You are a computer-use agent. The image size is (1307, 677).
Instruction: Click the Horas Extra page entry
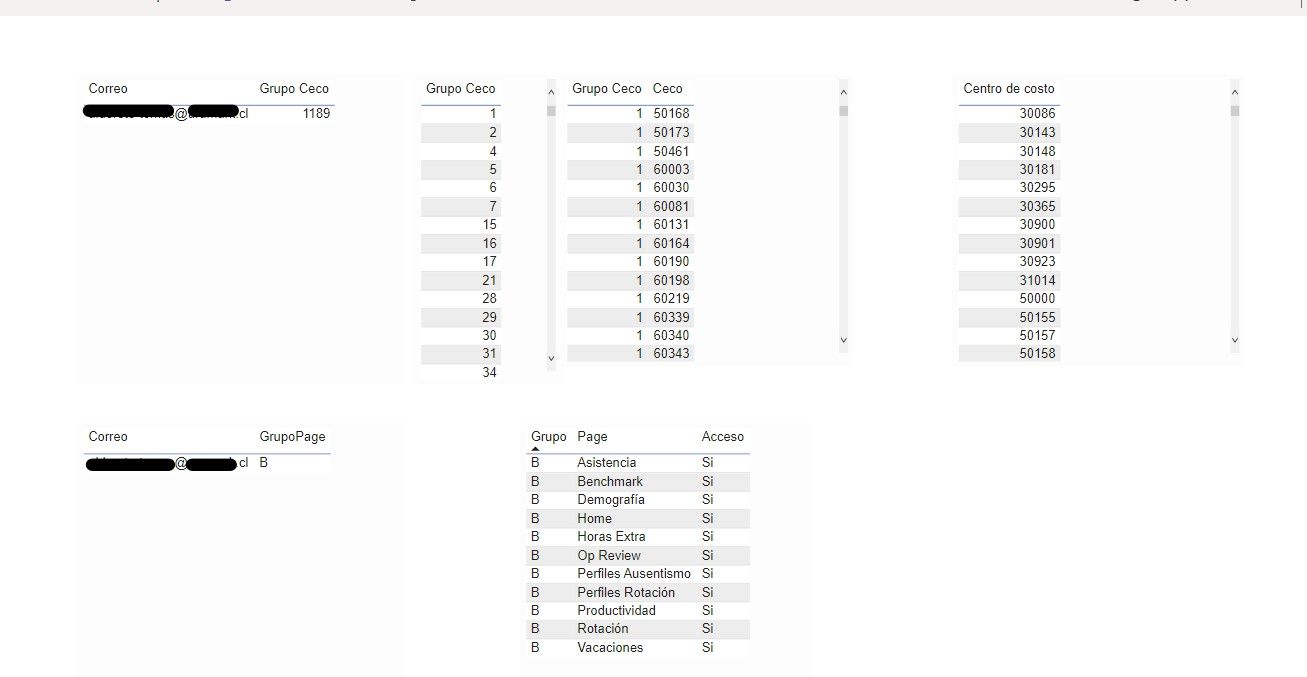click(612, 537)
